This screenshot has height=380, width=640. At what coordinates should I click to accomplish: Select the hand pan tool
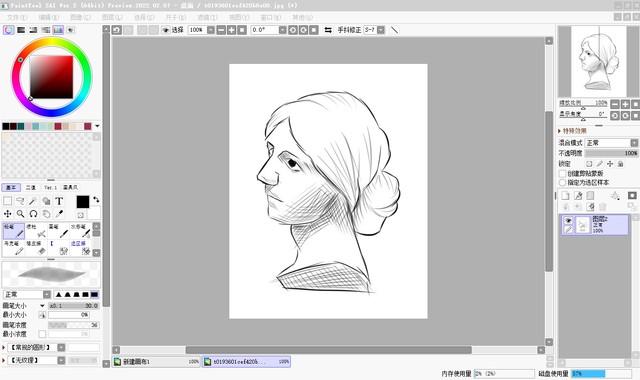click(46, 214)
